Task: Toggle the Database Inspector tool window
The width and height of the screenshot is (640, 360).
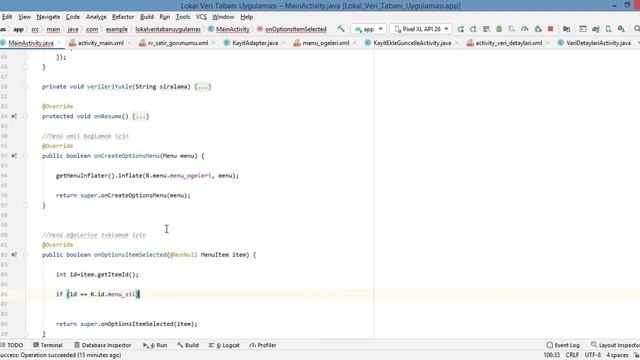Action: [102, 345]
